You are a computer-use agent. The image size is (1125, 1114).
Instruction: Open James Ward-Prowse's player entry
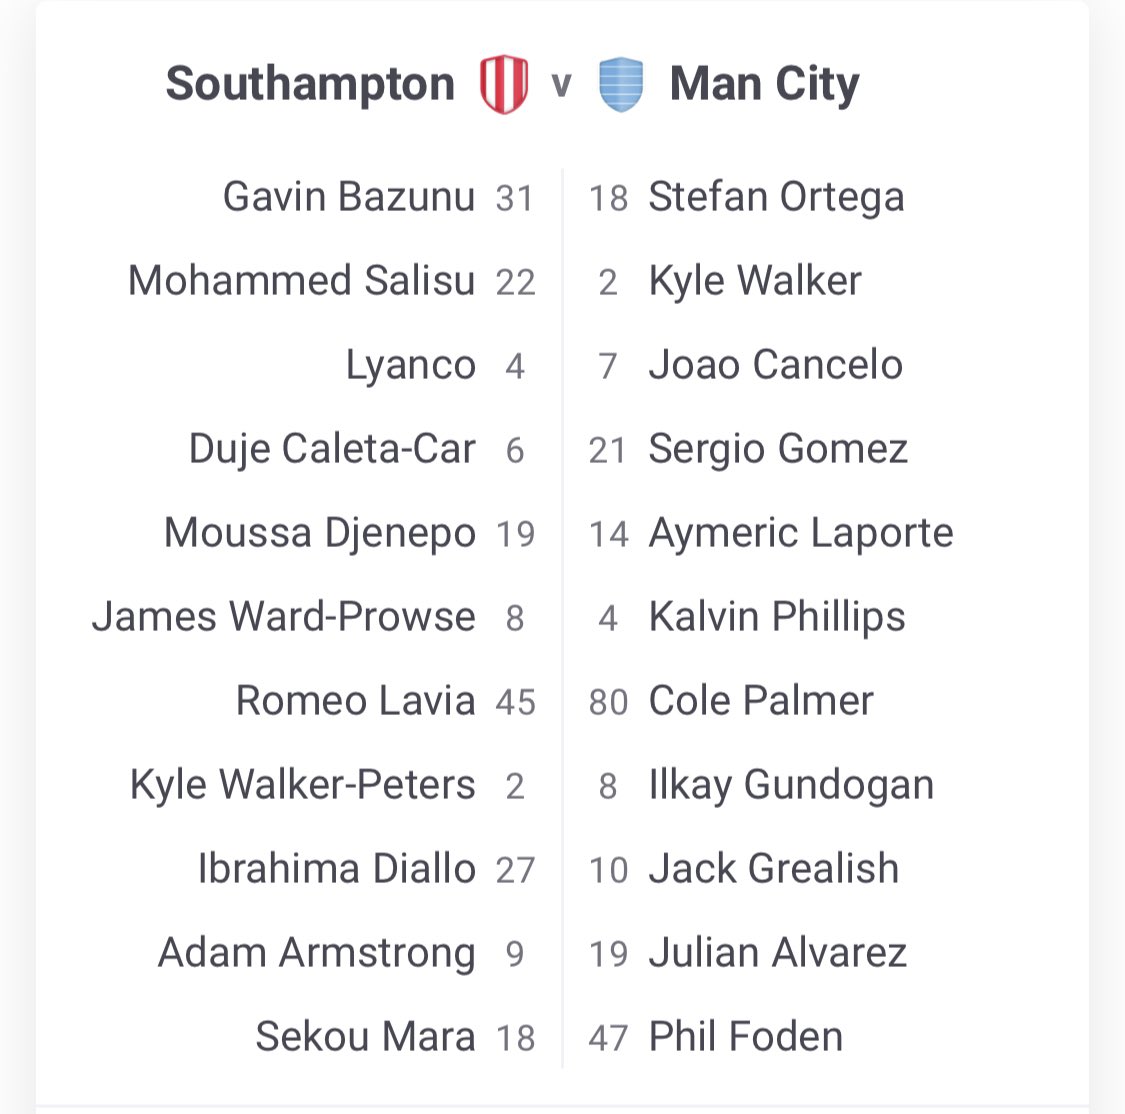tap(284, 617)
